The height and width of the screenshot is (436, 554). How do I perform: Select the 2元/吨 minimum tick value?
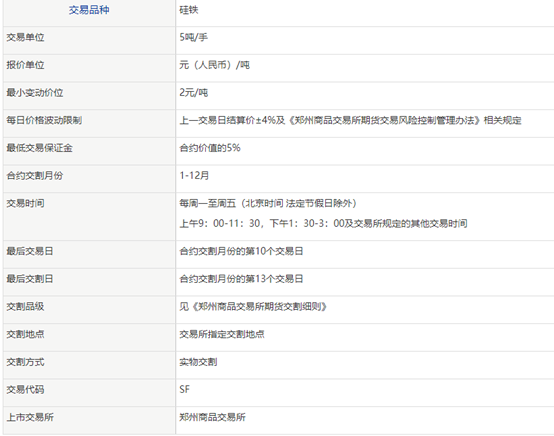193,93
